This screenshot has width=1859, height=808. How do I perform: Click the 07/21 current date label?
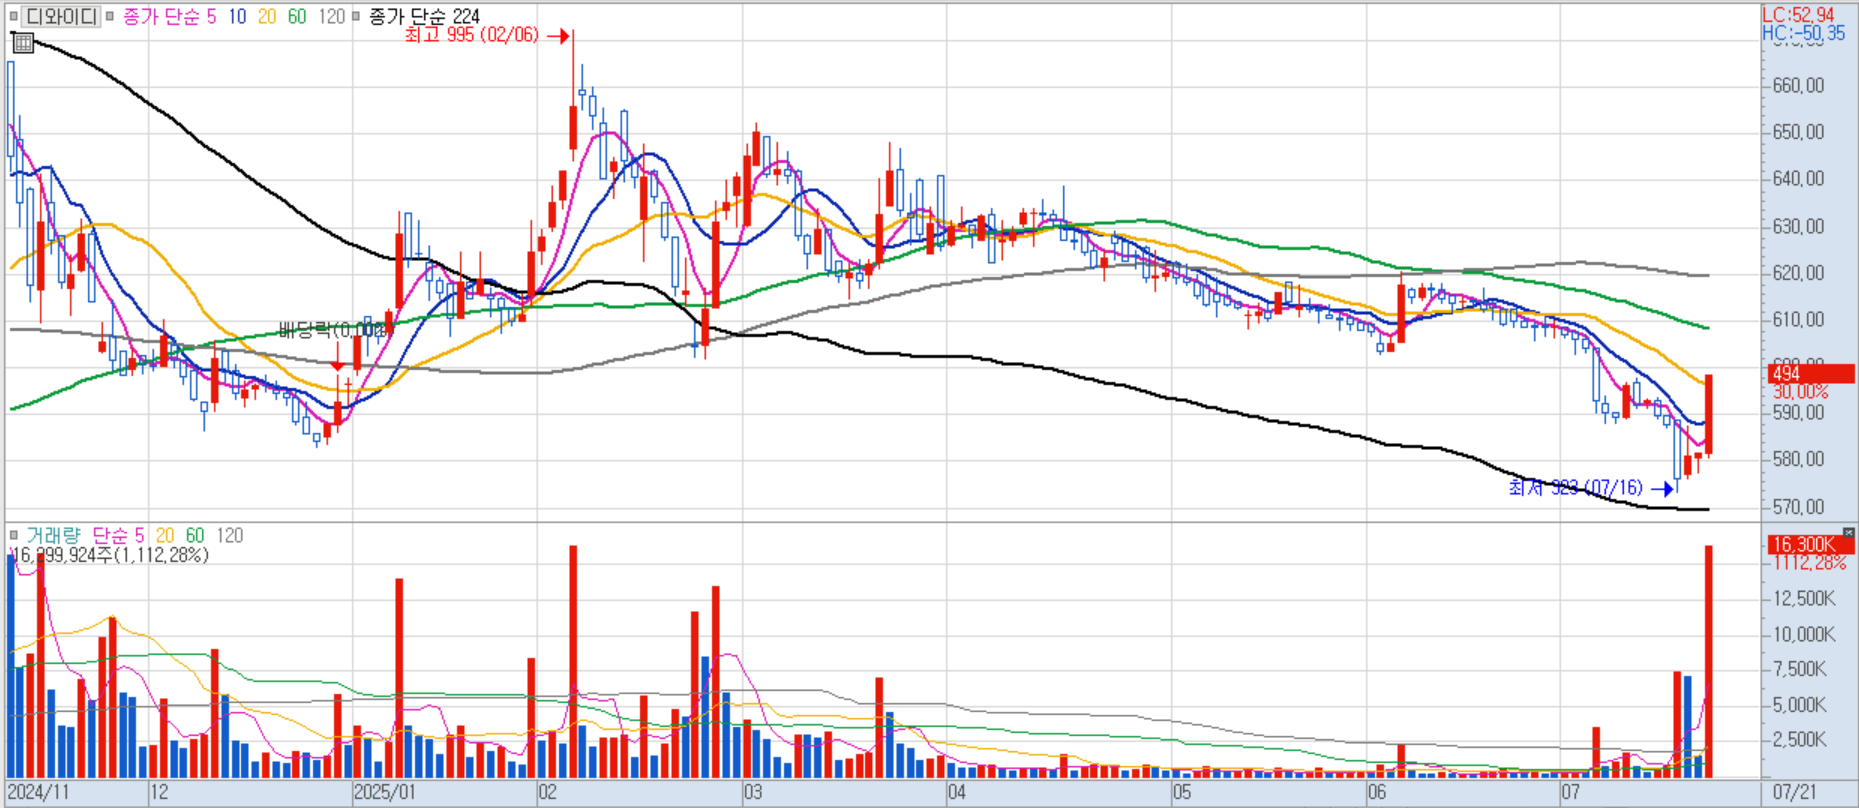coord(1795,793)
